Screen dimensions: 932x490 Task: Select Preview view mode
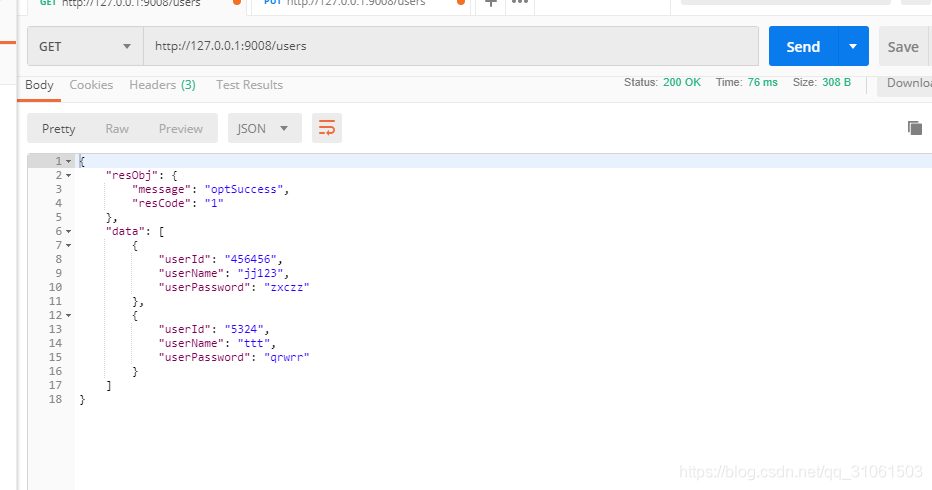point(181,128)
